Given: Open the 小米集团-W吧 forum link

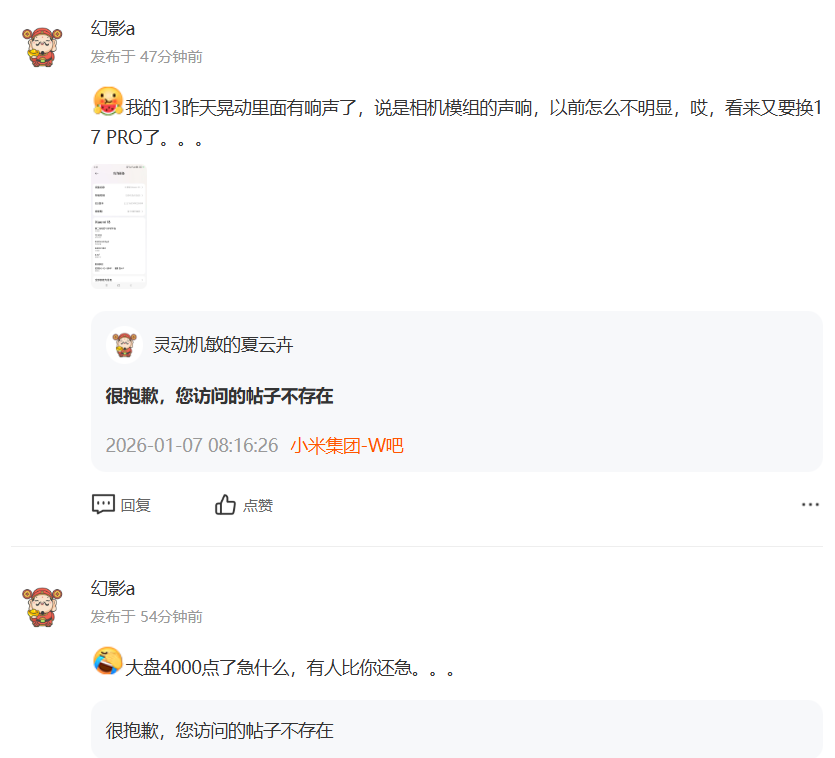Looking at the screenshot, I should pos(347,445).
